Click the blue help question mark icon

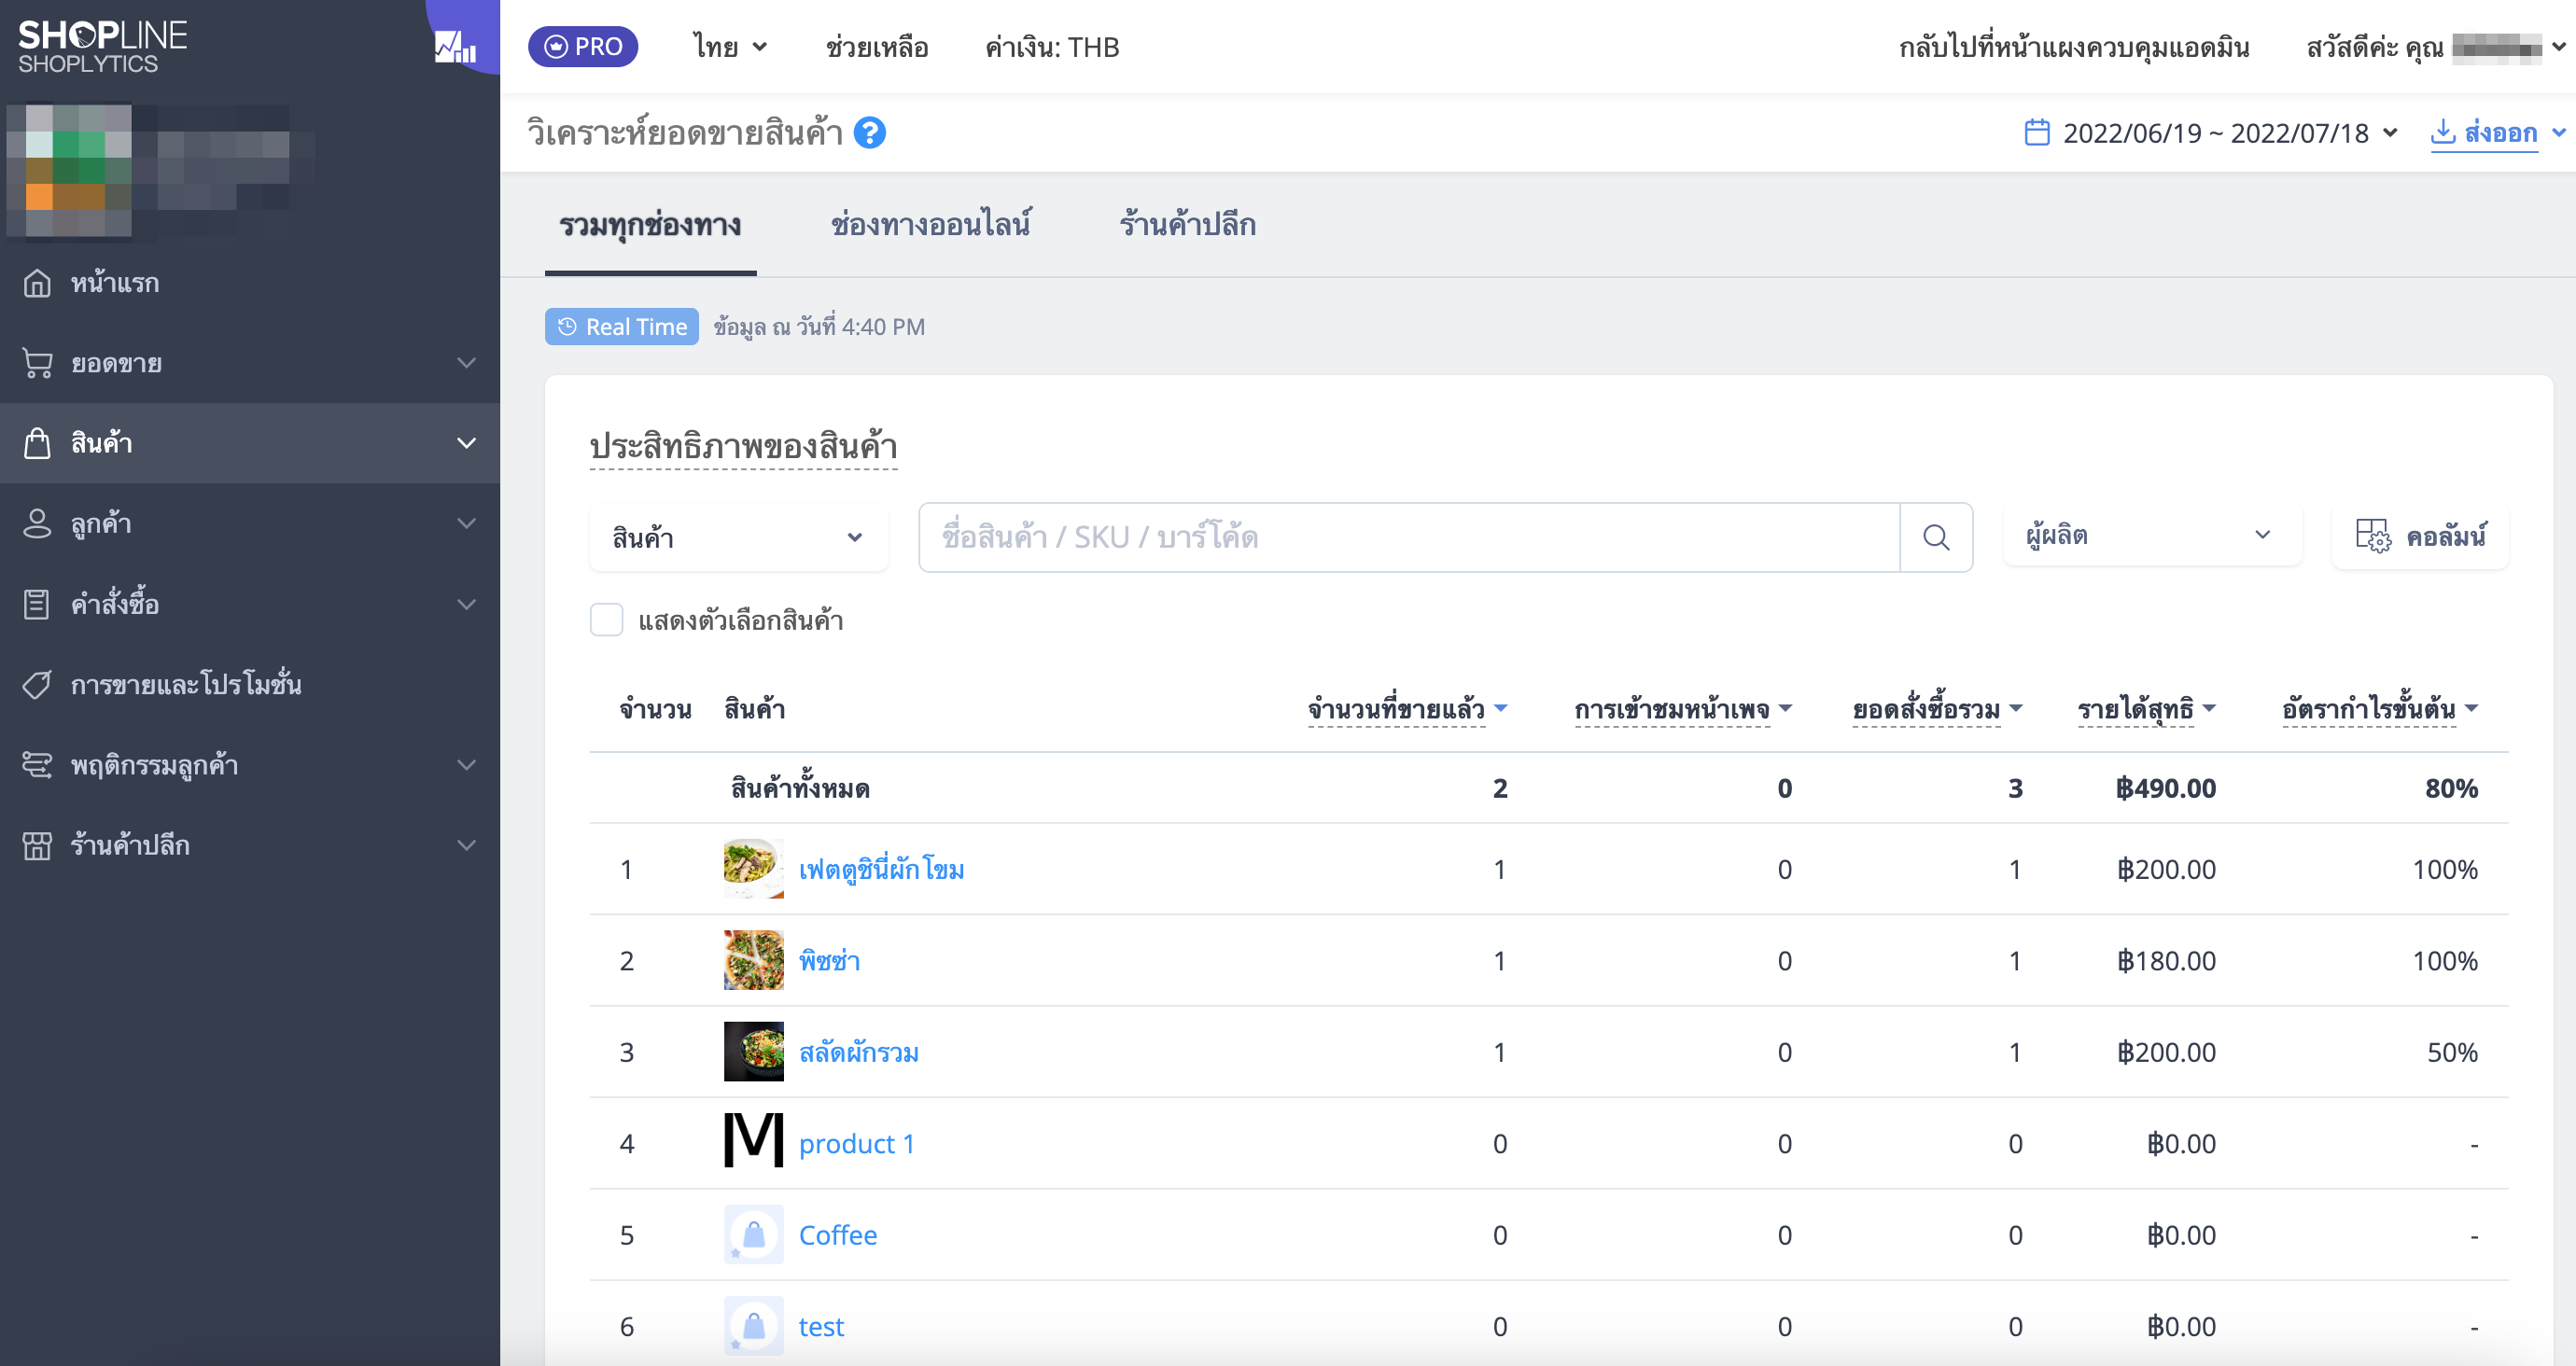[869, 133]
